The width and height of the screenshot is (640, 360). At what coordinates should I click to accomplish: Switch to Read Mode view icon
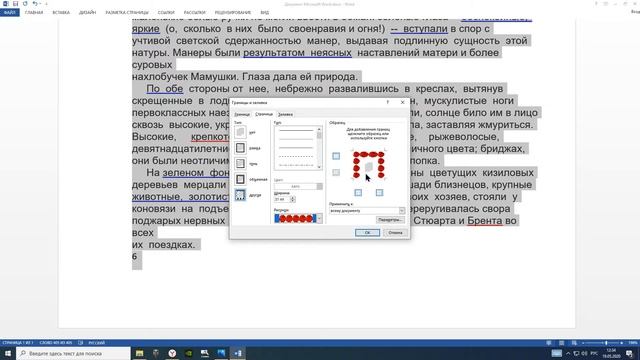point(549,343)
